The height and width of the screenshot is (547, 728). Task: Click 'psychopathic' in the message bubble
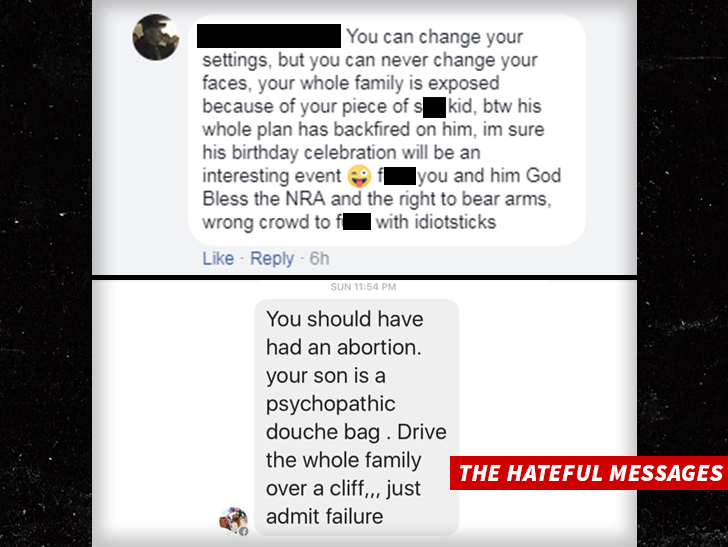click(331, 404)
